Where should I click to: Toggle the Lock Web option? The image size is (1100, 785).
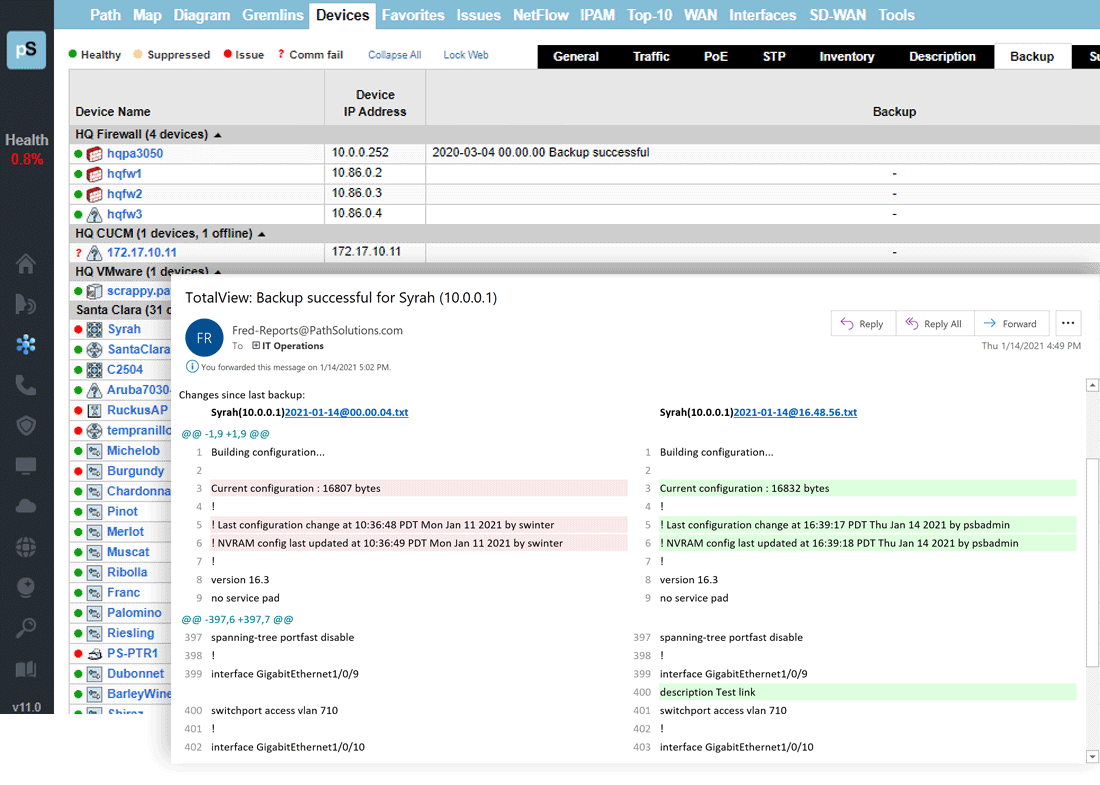465,55
